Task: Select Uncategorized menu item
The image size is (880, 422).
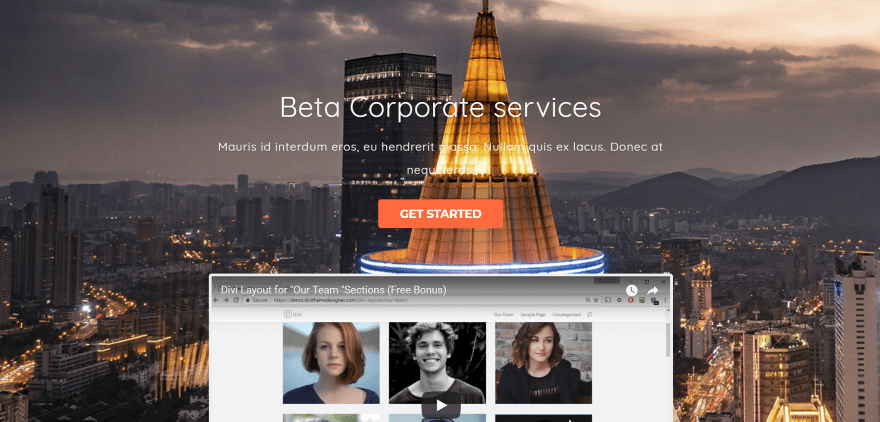Action: tap(566, 315)
